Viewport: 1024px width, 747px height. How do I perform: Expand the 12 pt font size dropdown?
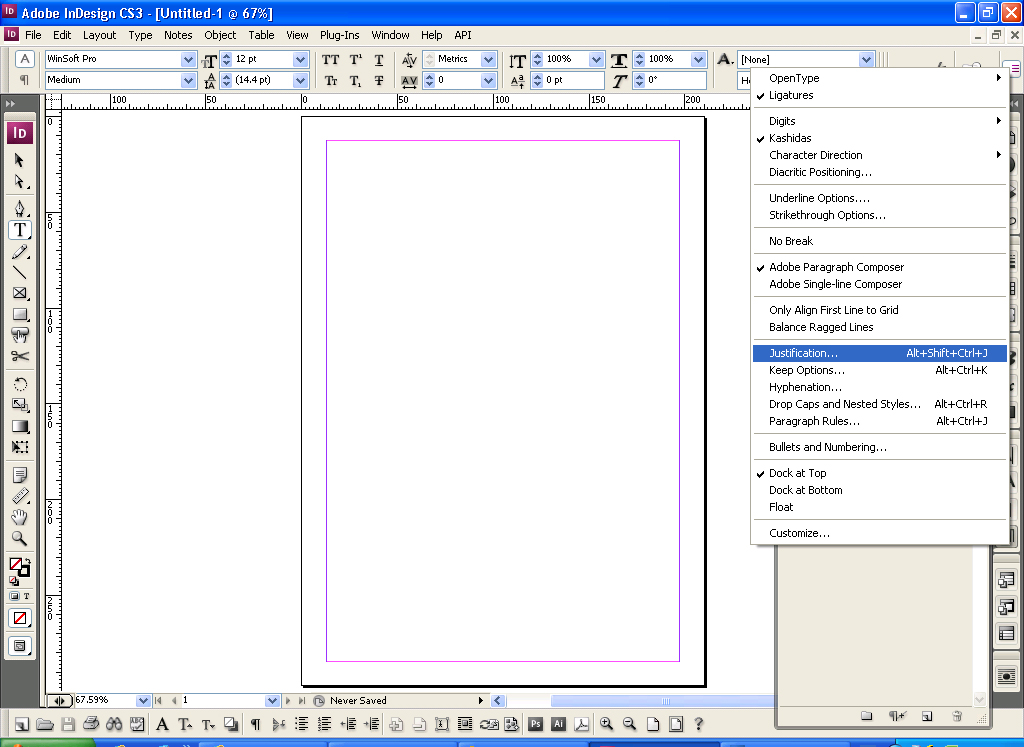tap(300, 60)
